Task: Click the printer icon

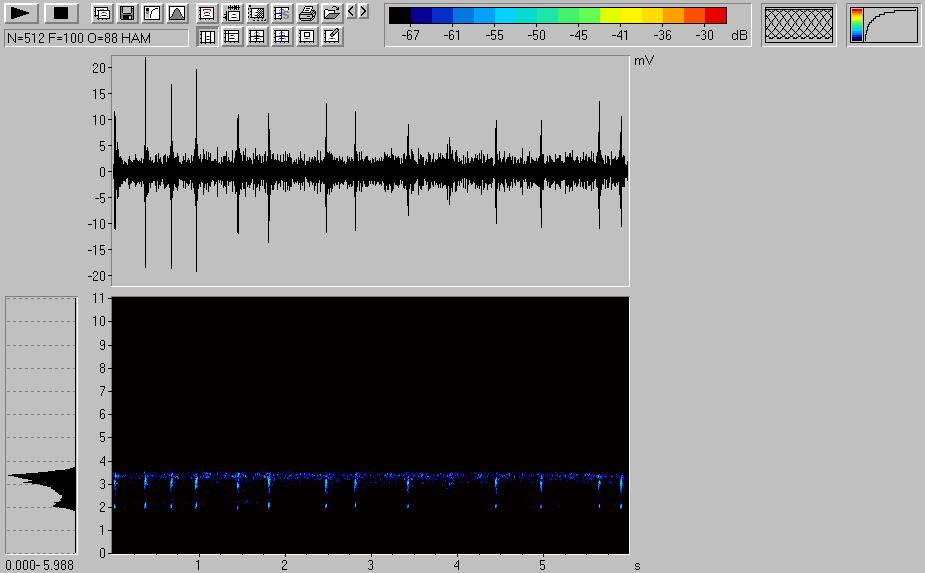Action: pos(307,13)
